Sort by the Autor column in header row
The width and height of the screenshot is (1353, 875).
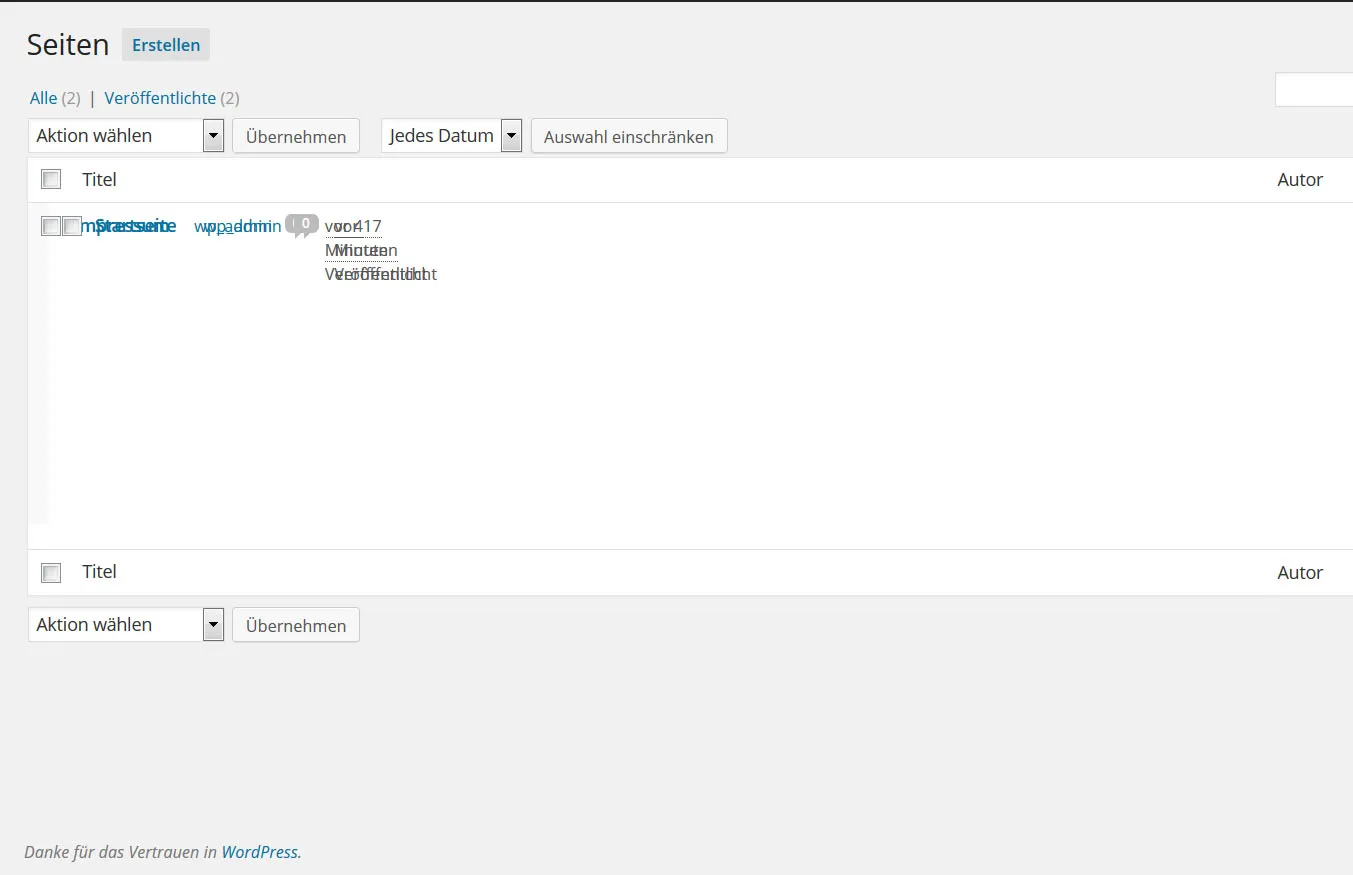[x=1300, y=179]
